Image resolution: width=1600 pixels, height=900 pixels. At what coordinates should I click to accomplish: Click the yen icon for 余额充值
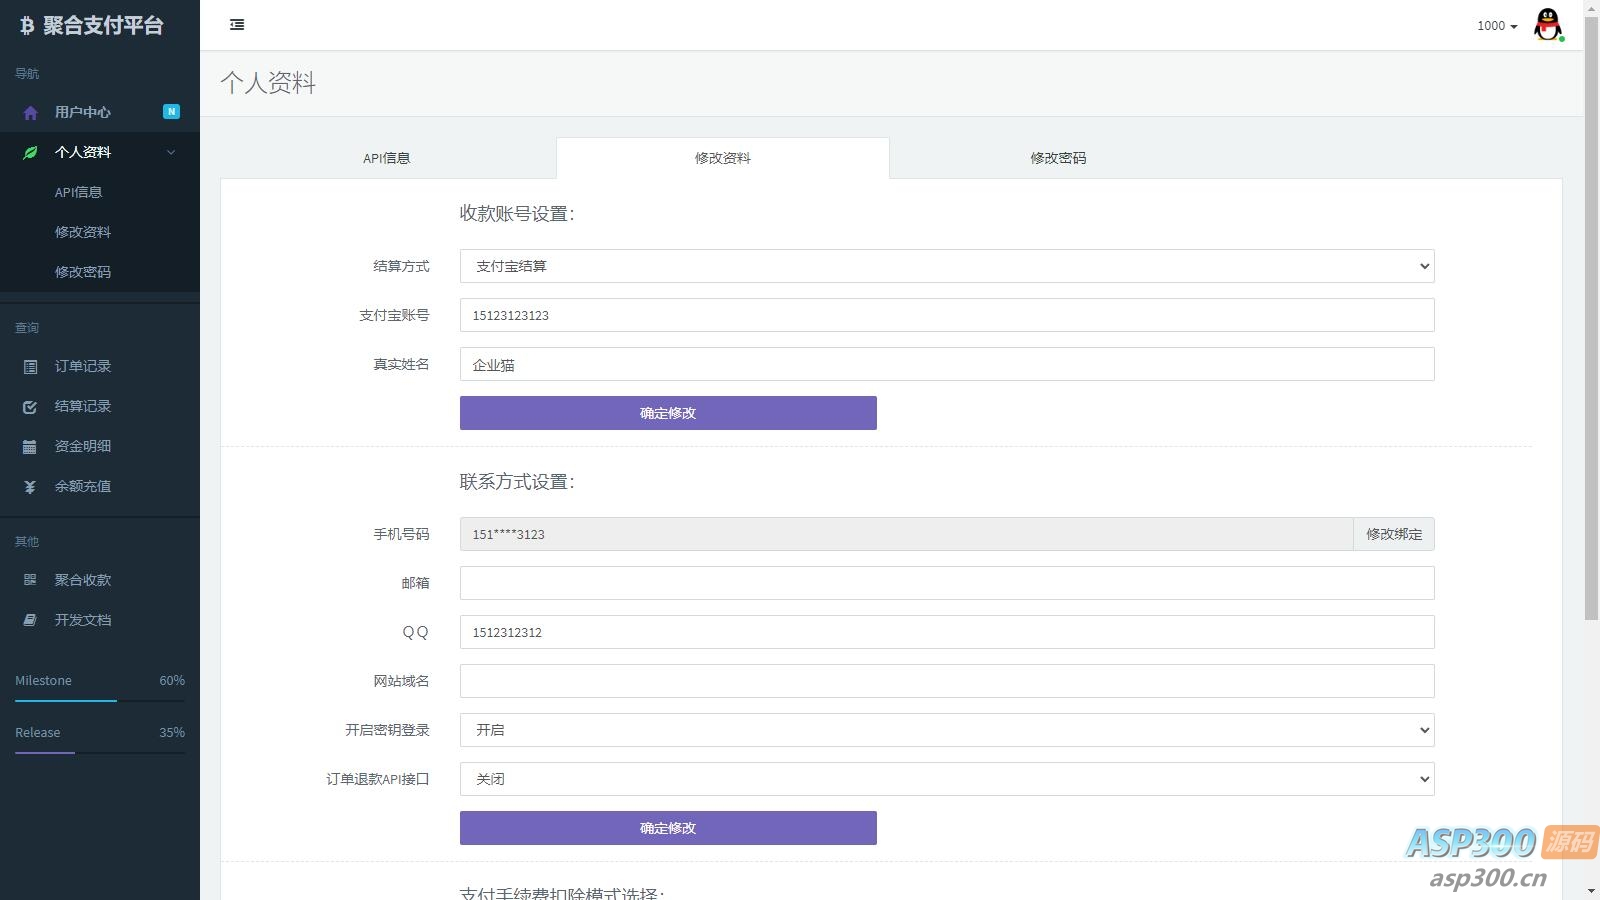click(x=30, y=487)
